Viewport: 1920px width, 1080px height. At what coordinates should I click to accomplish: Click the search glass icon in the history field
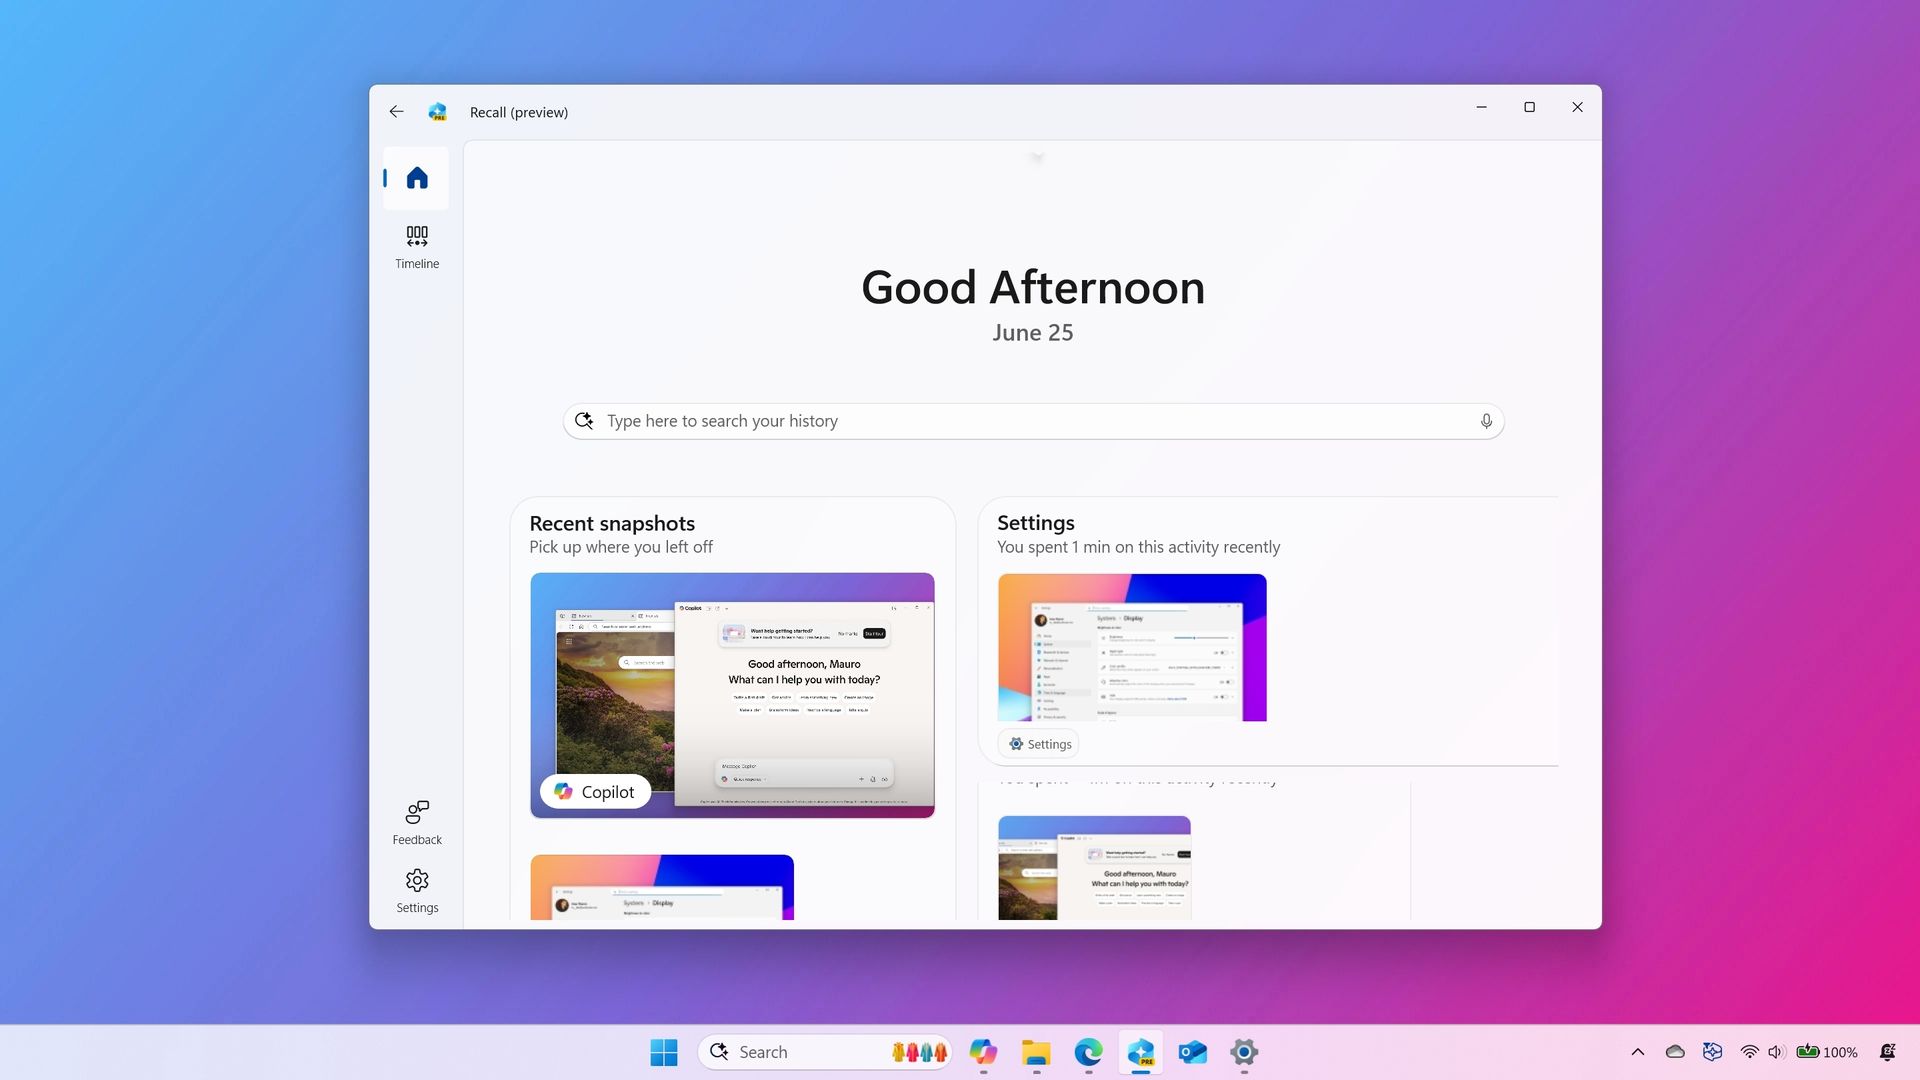pos(584,420)
